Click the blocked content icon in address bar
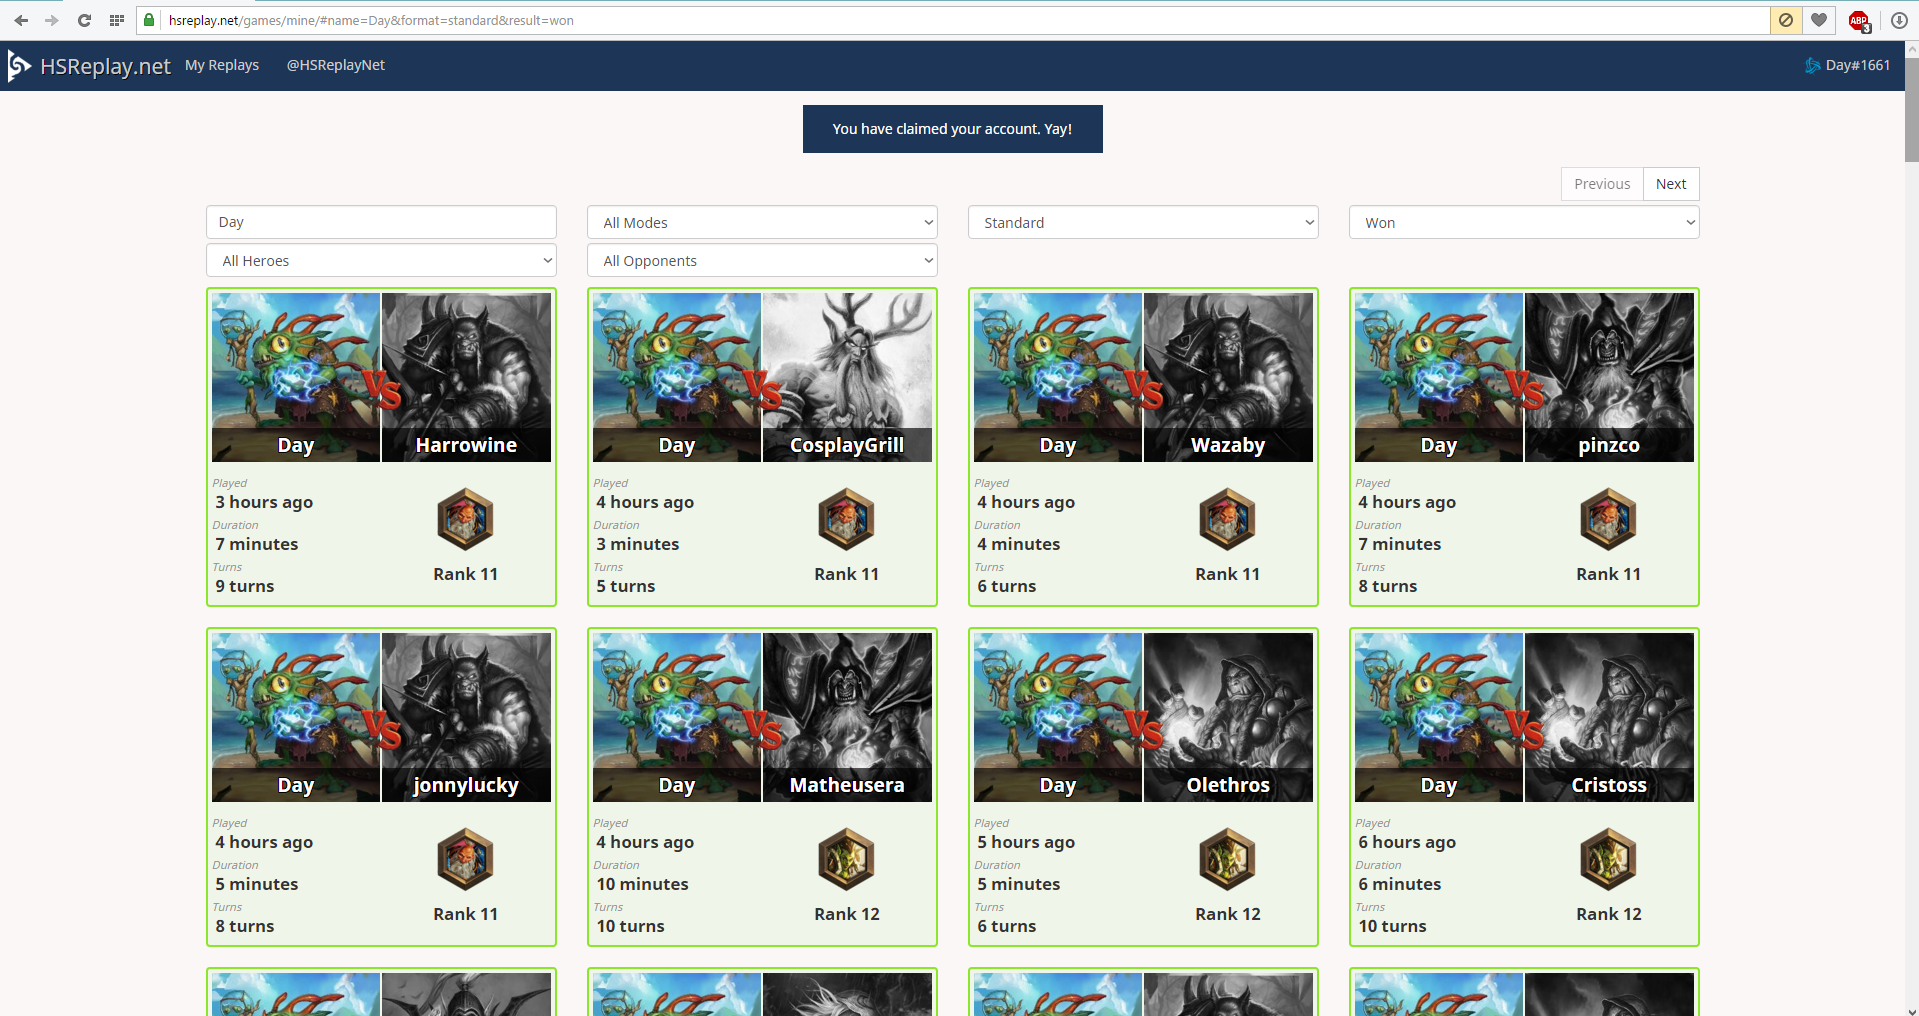This screenshot has width=1919, height=1016. [x=1785, y=20]
